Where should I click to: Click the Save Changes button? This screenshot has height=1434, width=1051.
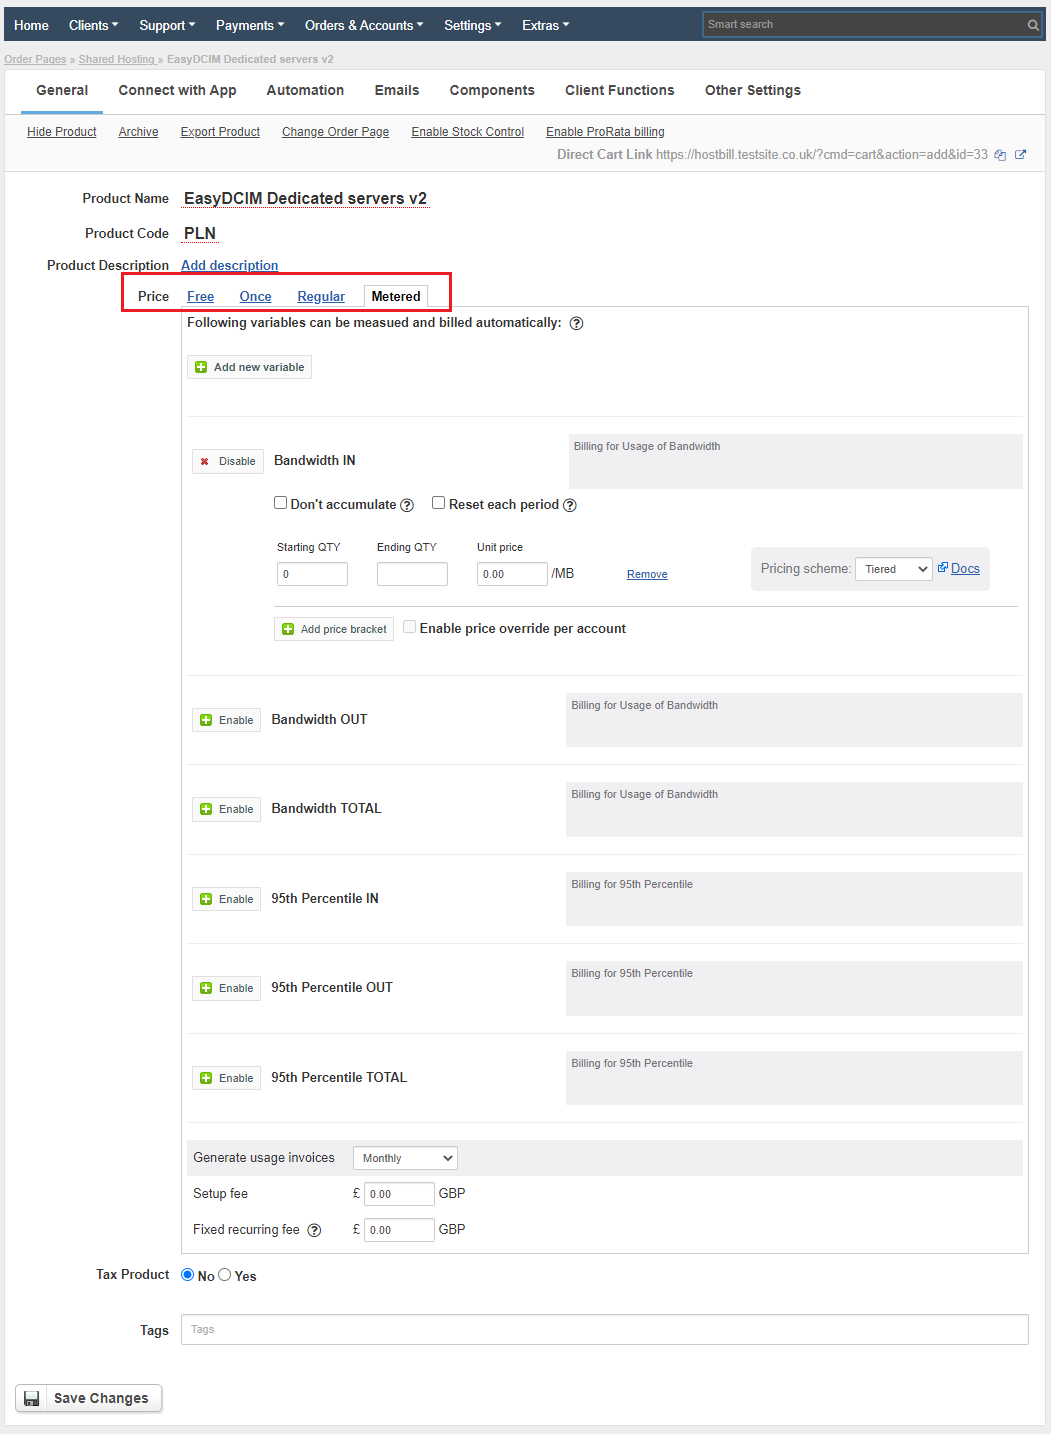[89, 1398]
